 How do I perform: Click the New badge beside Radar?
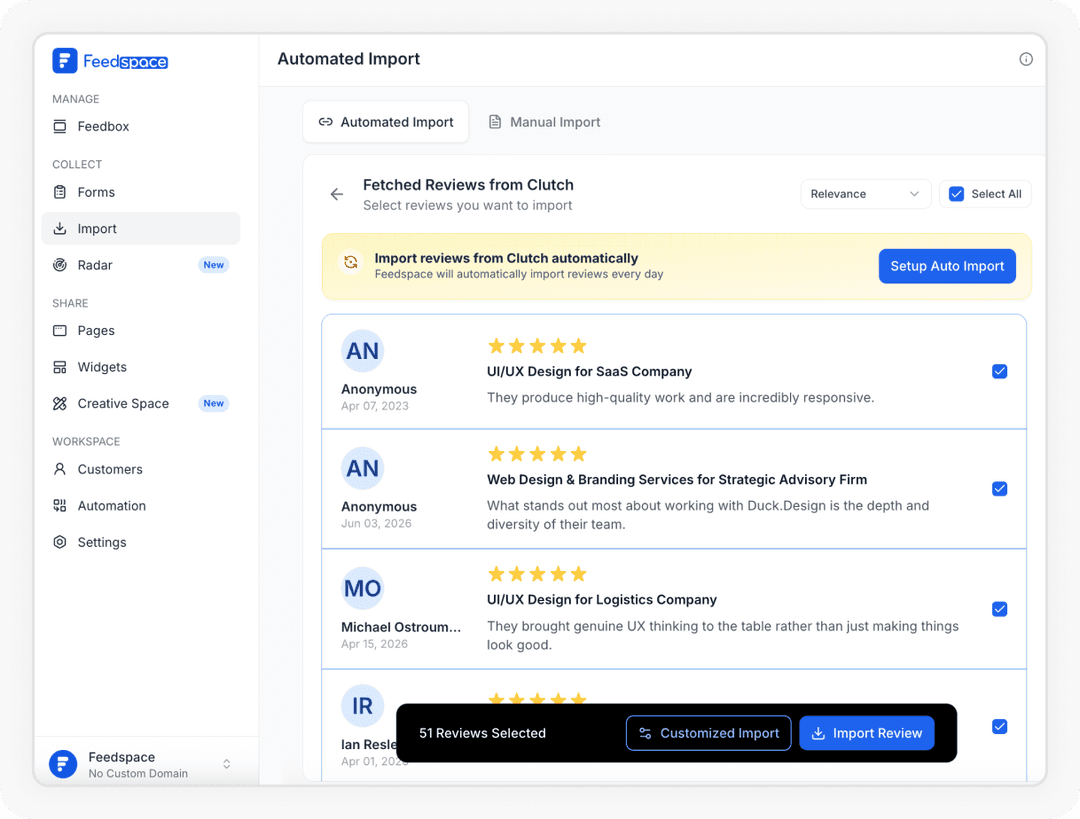click(x=214, y=265)
